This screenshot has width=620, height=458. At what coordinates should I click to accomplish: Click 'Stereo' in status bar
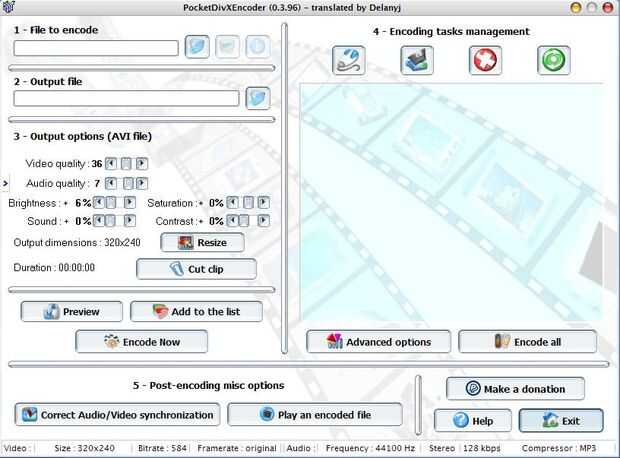(x=442, y=448)
